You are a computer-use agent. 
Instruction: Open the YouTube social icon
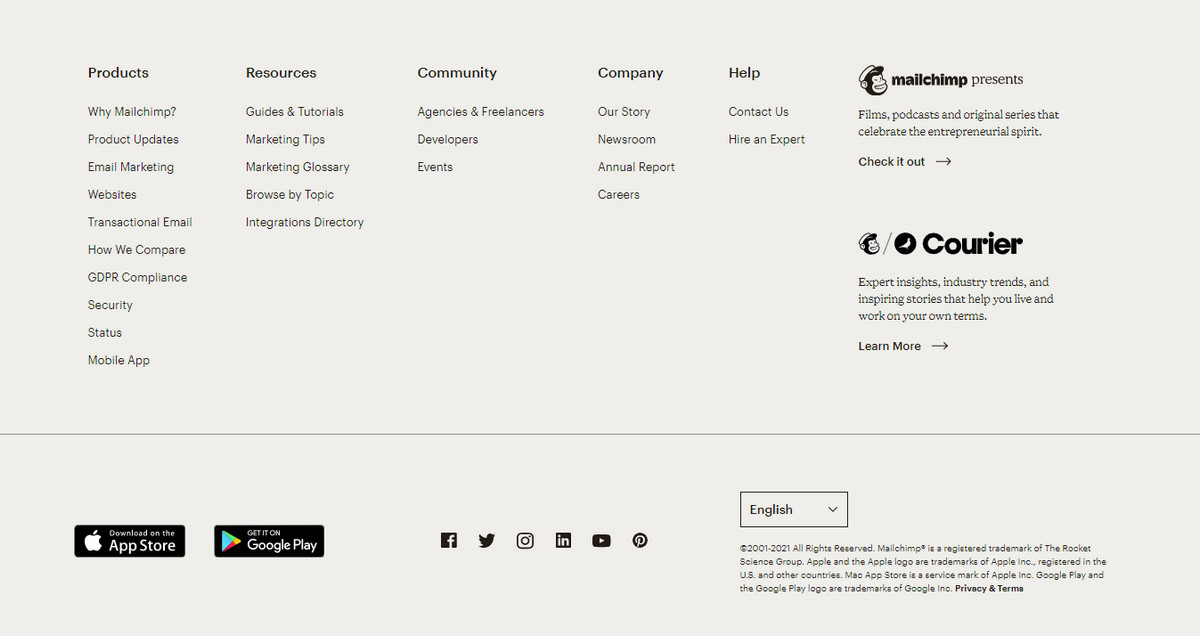coord(601,540)
